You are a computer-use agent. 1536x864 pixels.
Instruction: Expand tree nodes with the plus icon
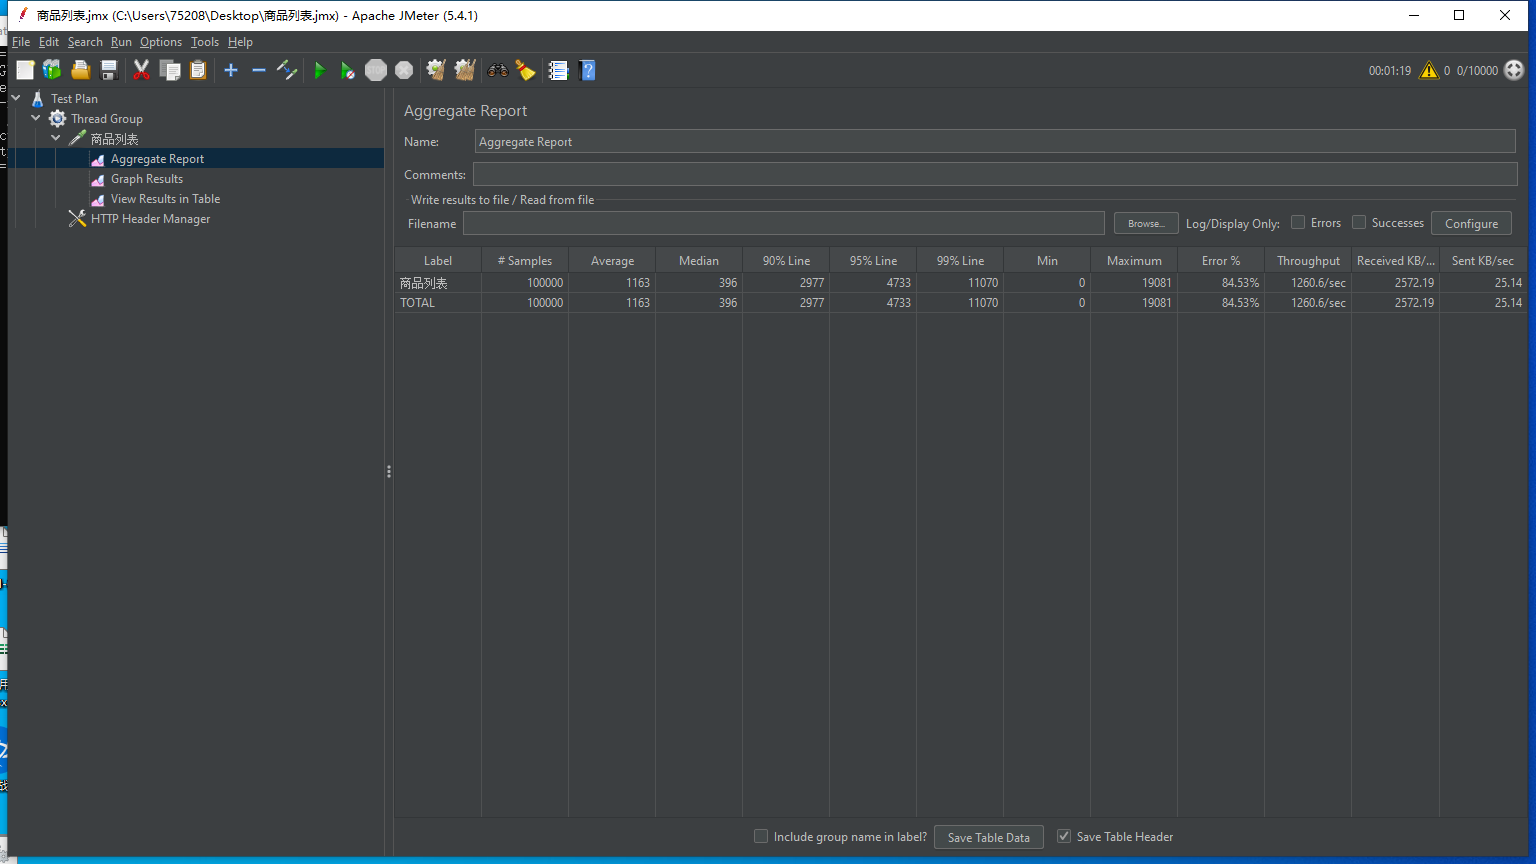(x=231, y=70)
